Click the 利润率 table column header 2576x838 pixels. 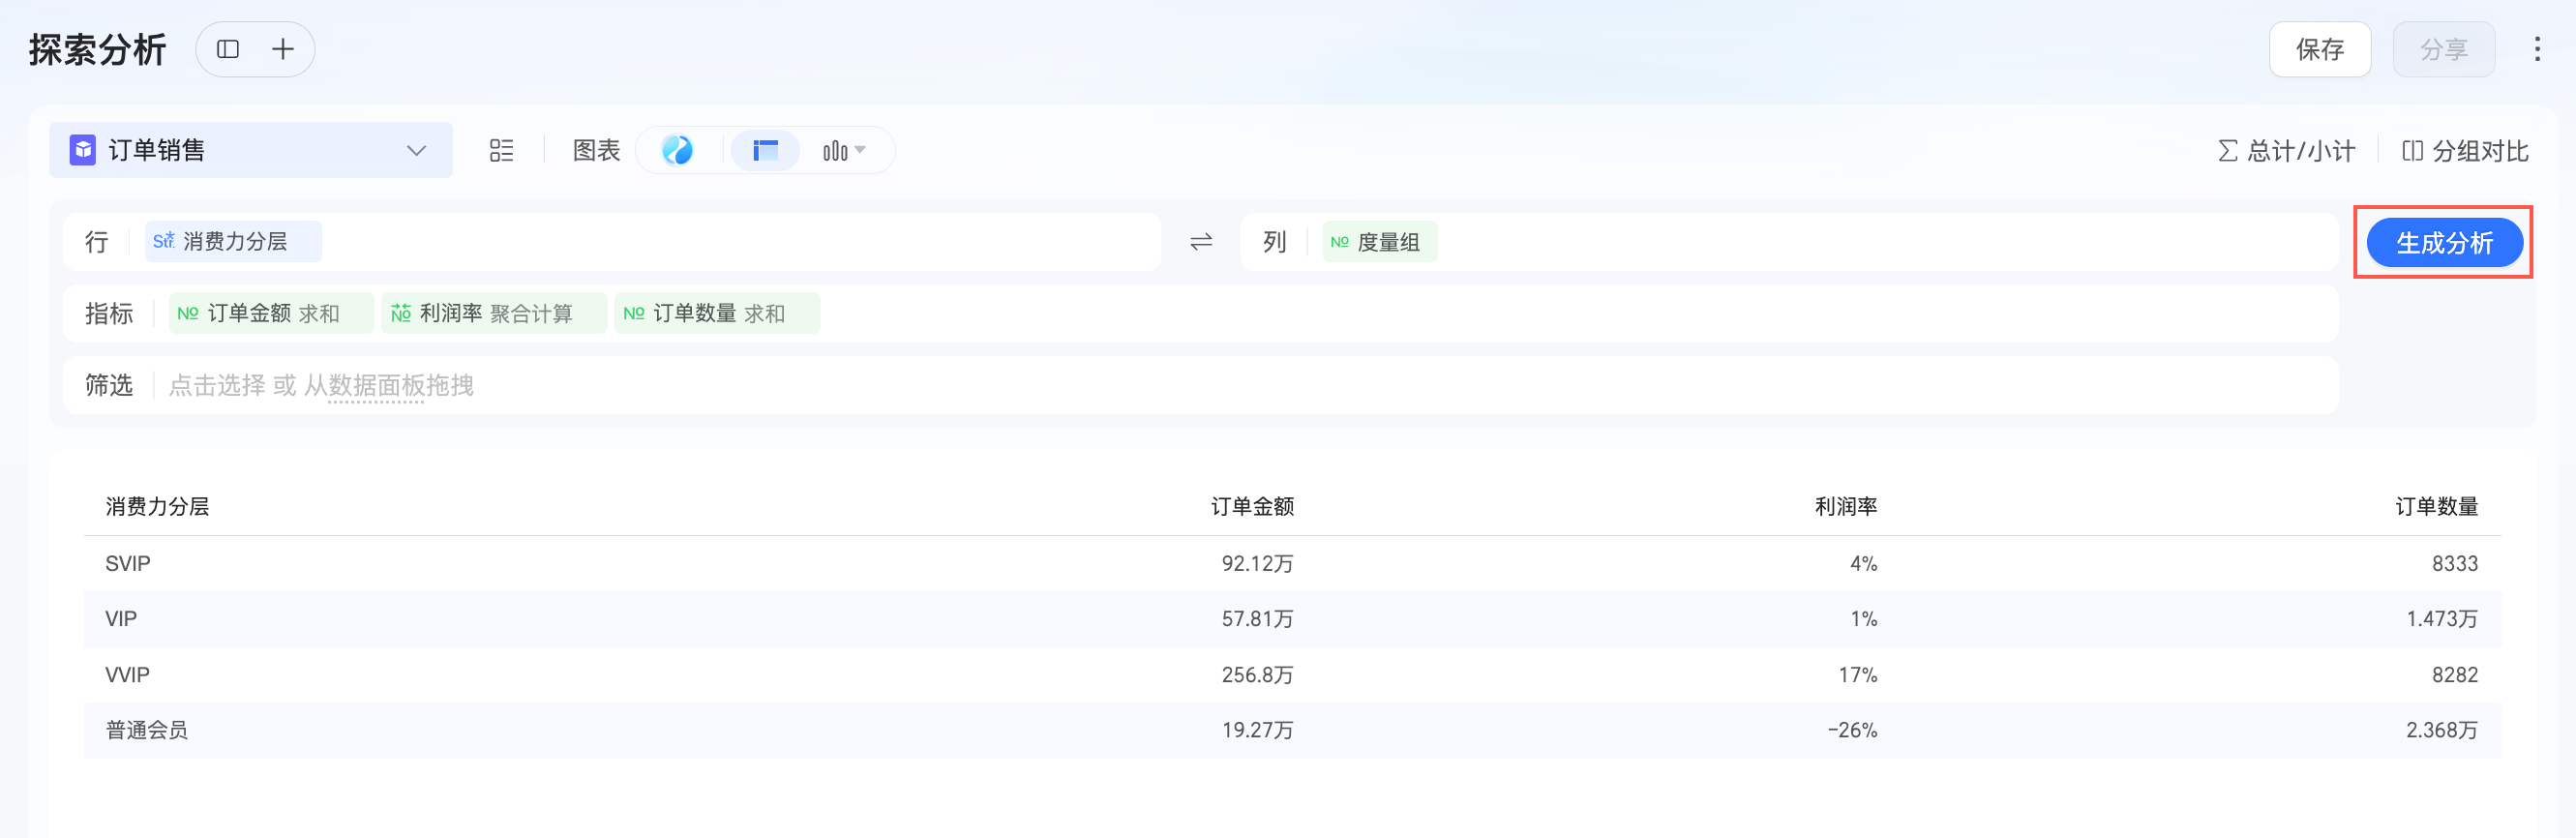1846,506
